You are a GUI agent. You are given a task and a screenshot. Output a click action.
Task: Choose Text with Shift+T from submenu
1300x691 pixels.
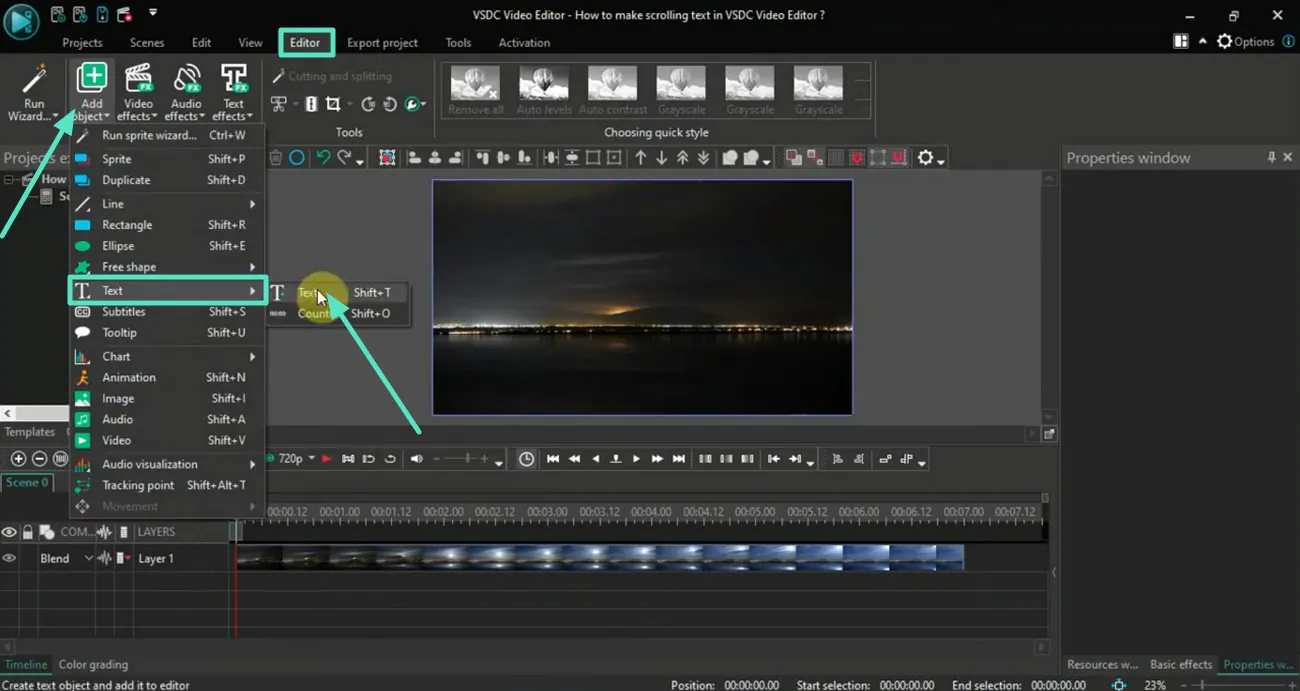pyautogui.click(x=337, y=293)
